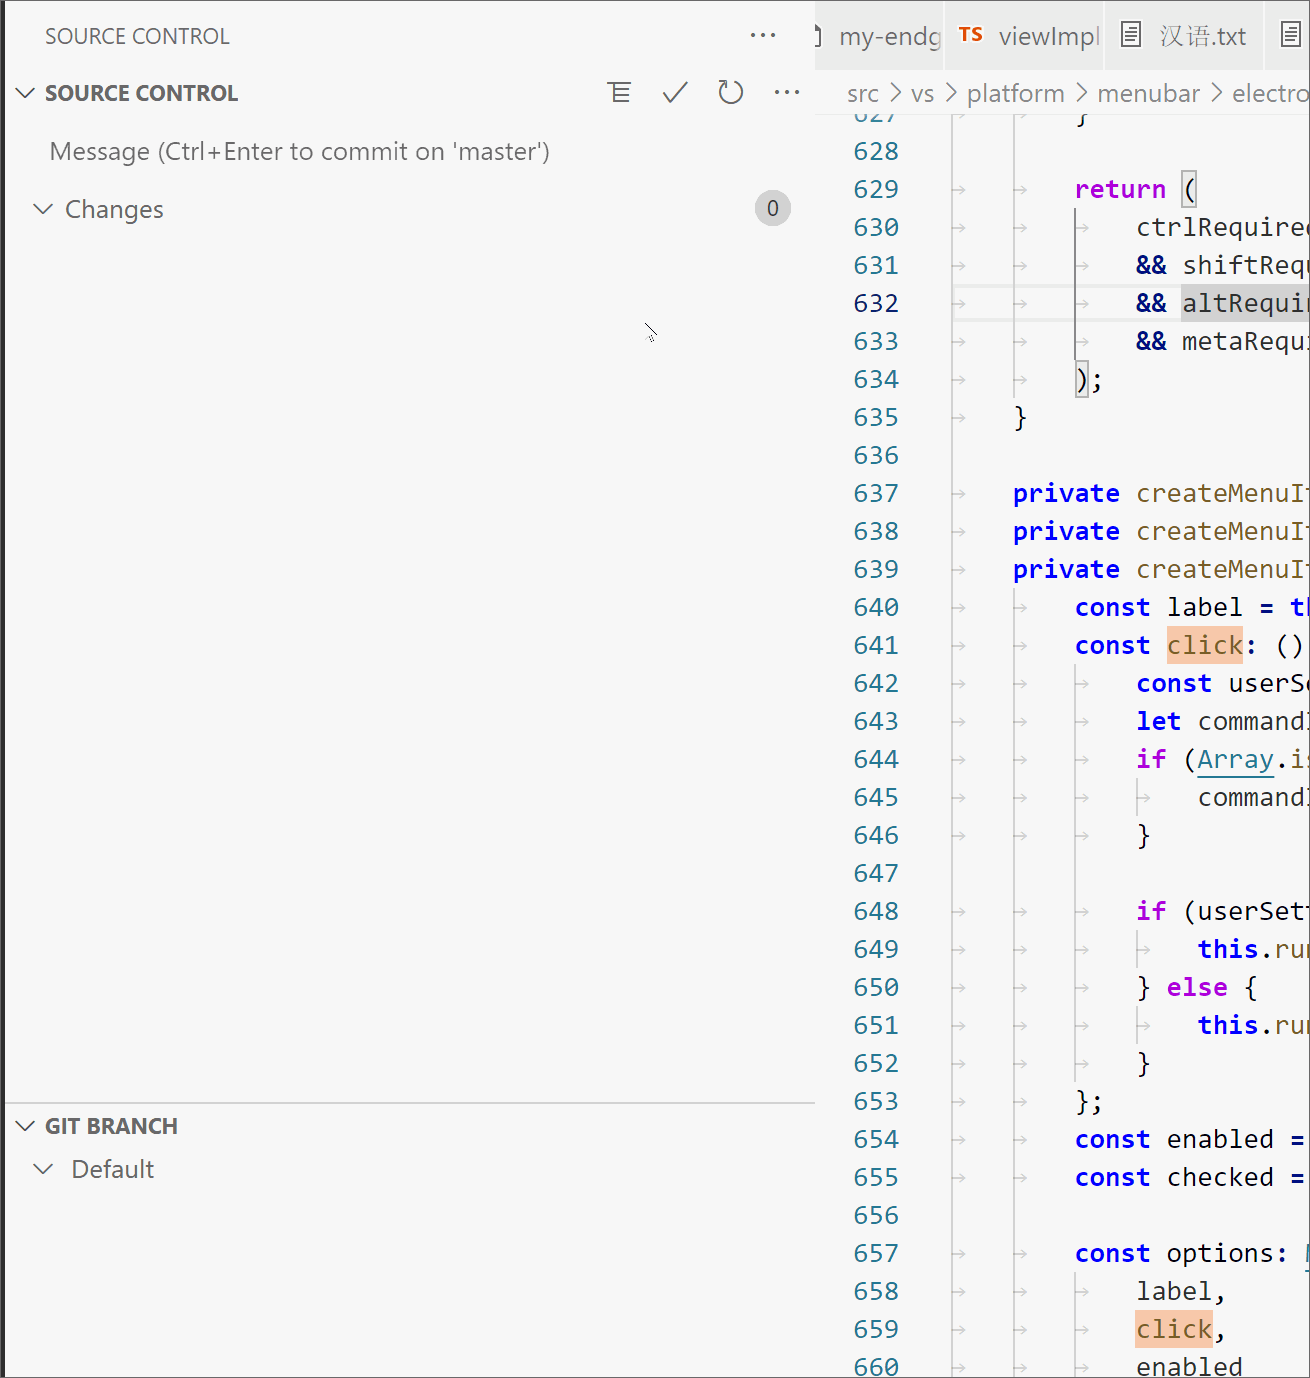The height and width of the screenshot is (1378, 1310).
Task: Open Source Control more actions menu
Action: 787,92
